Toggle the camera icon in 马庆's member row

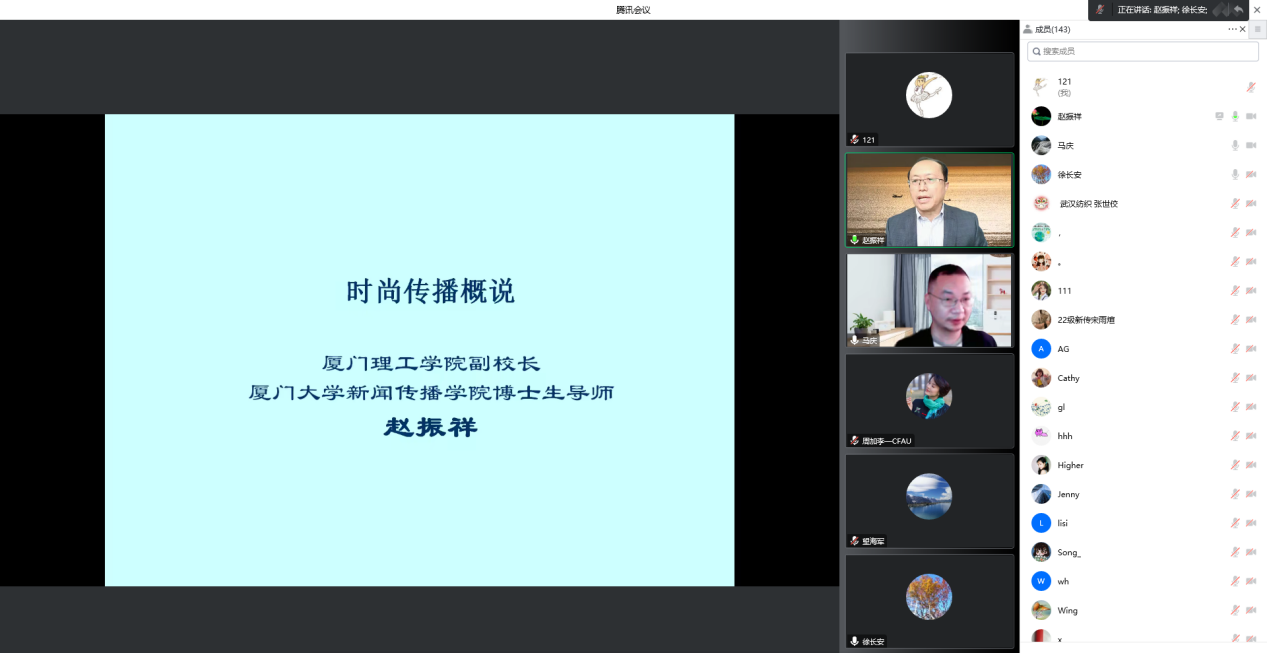coord(1251,145)
